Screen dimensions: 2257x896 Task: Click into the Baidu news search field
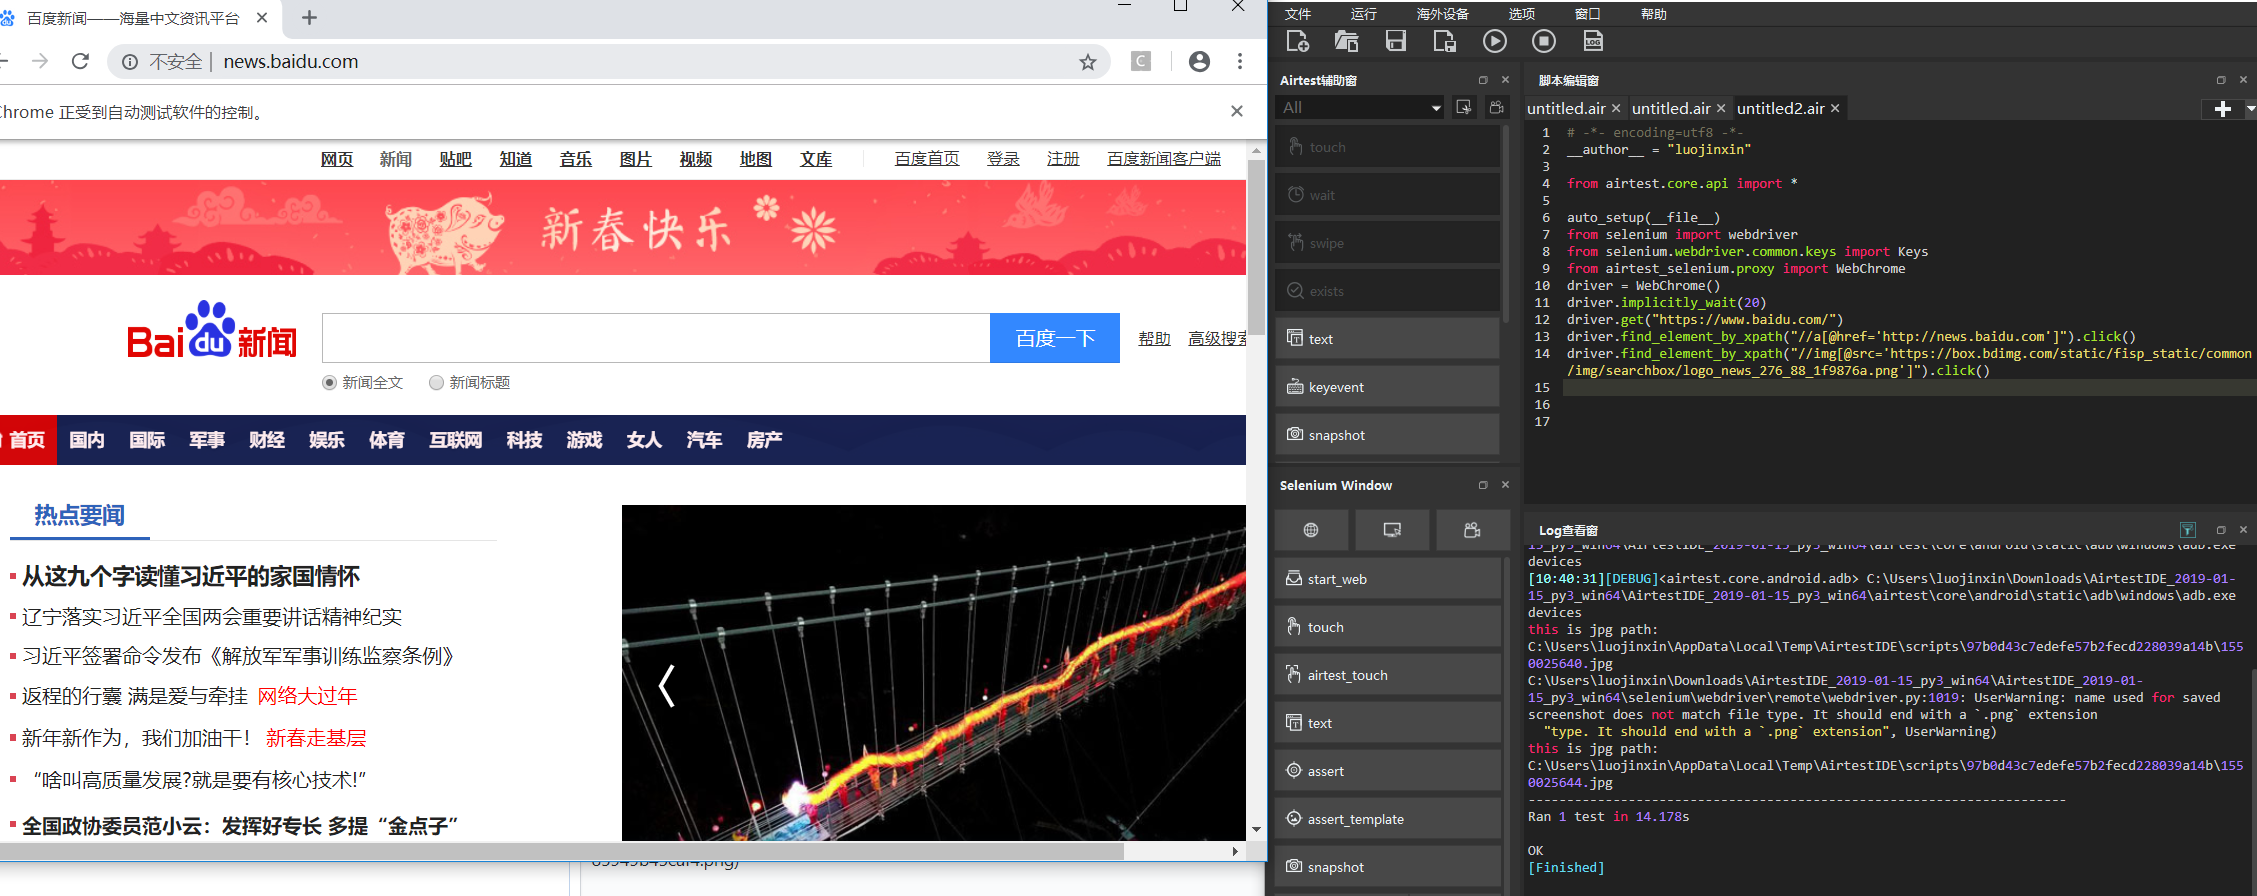pos(656,338)
